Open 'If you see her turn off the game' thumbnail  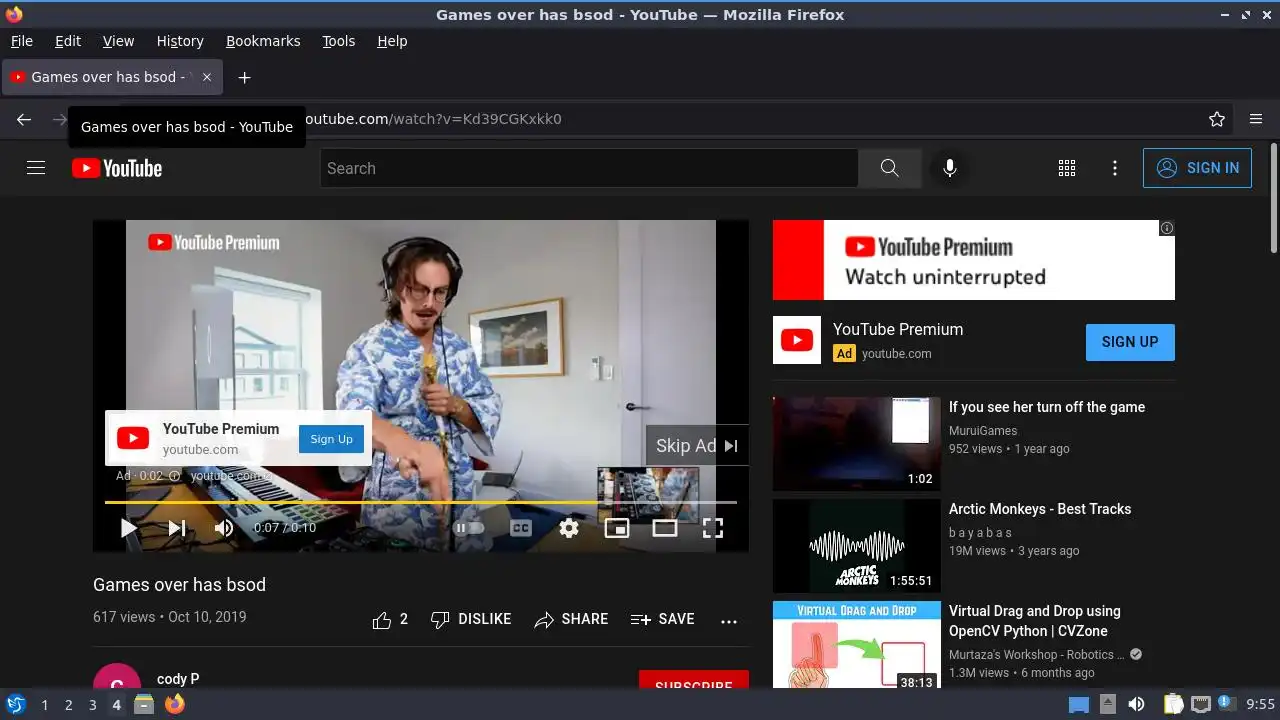(x=857, y=444)
